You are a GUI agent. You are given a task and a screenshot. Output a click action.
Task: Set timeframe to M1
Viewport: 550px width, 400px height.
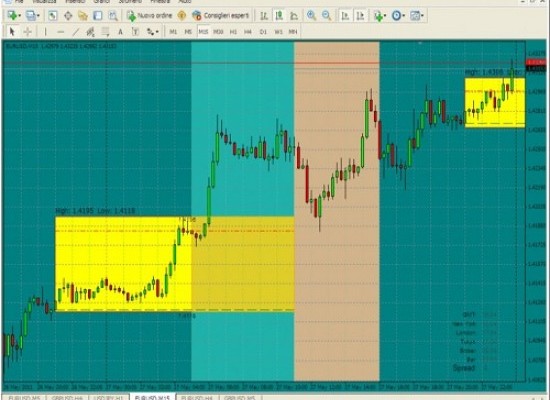coord(173,32)
